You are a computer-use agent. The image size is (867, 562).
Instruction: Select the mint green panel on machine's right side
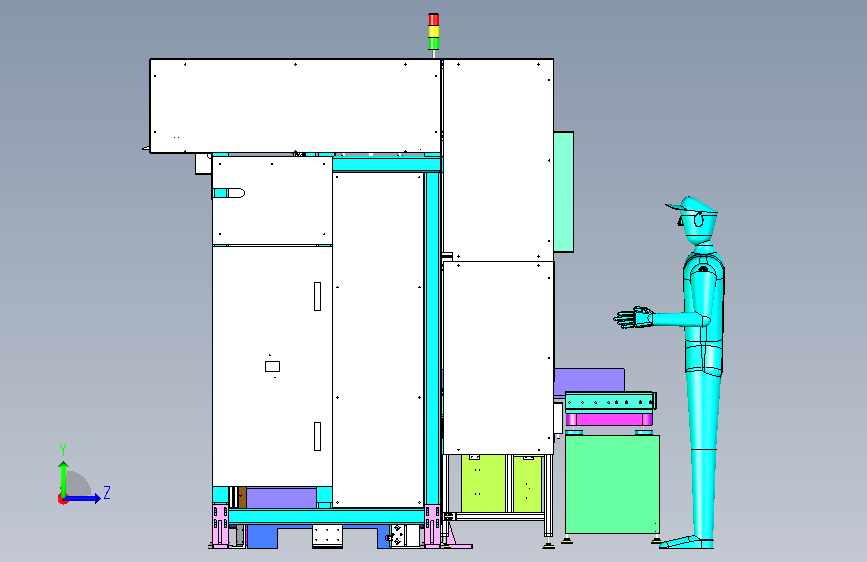pos(563,192)
